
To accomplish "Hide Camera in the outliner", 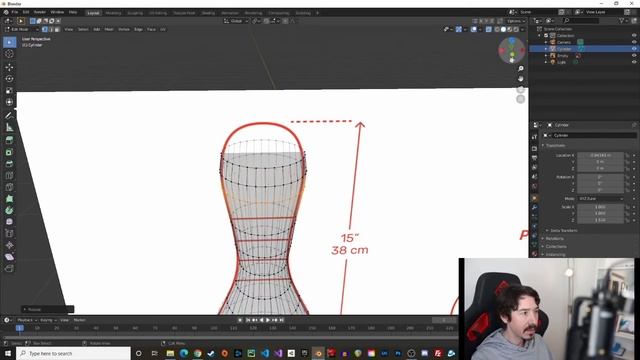I will click(634, 42).
